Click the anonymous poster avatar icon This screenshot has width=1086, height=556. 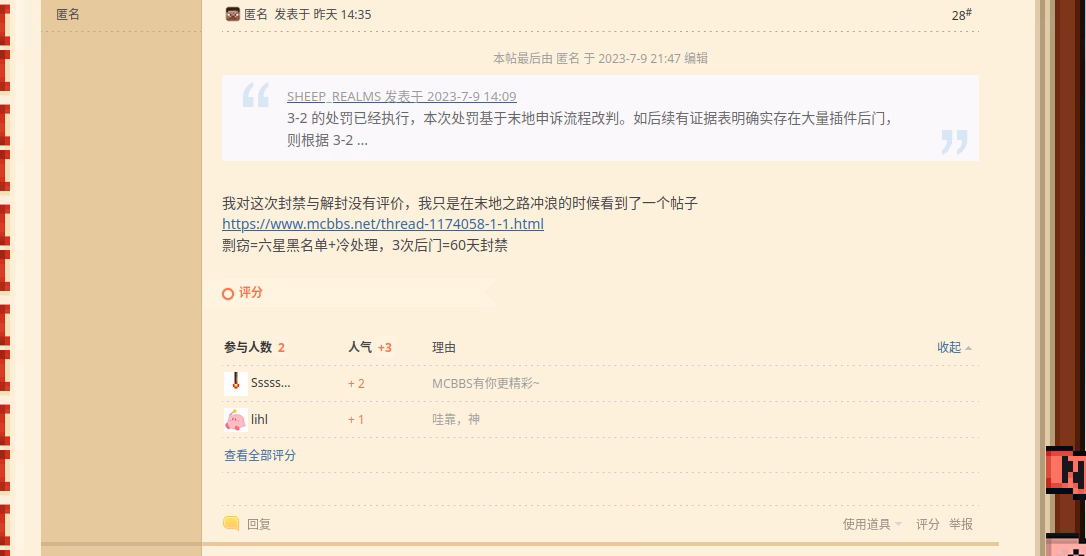(x=233, y=14)
